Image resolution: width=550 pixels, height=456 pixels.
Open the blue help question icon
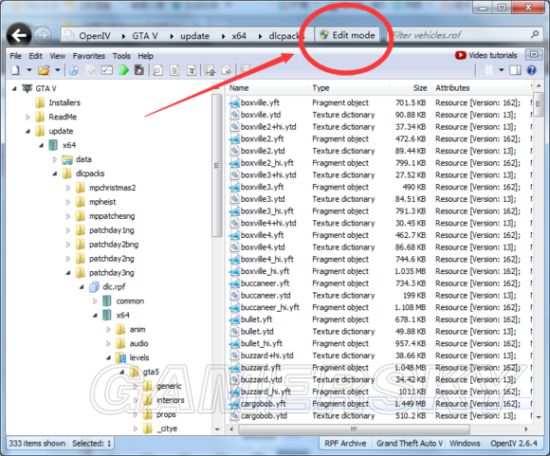tap(532, 70)
